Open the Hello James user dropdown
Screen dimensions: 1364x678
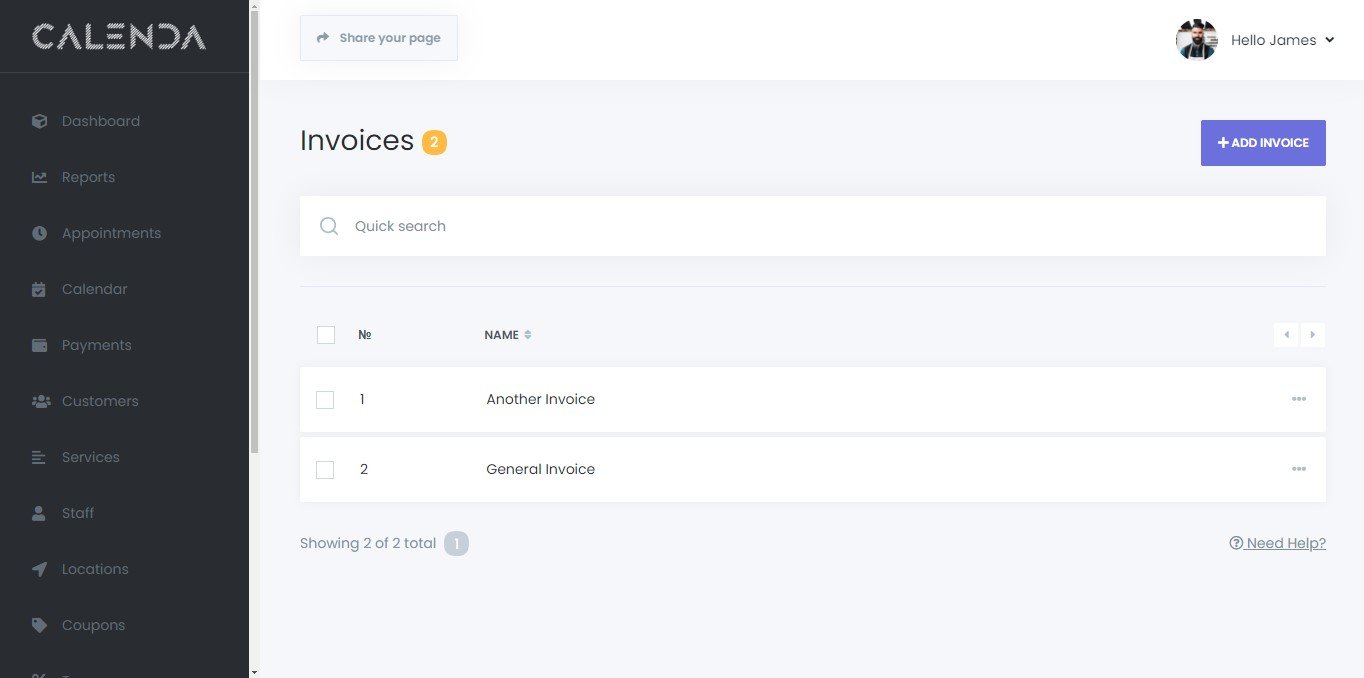click(1282, 40)
